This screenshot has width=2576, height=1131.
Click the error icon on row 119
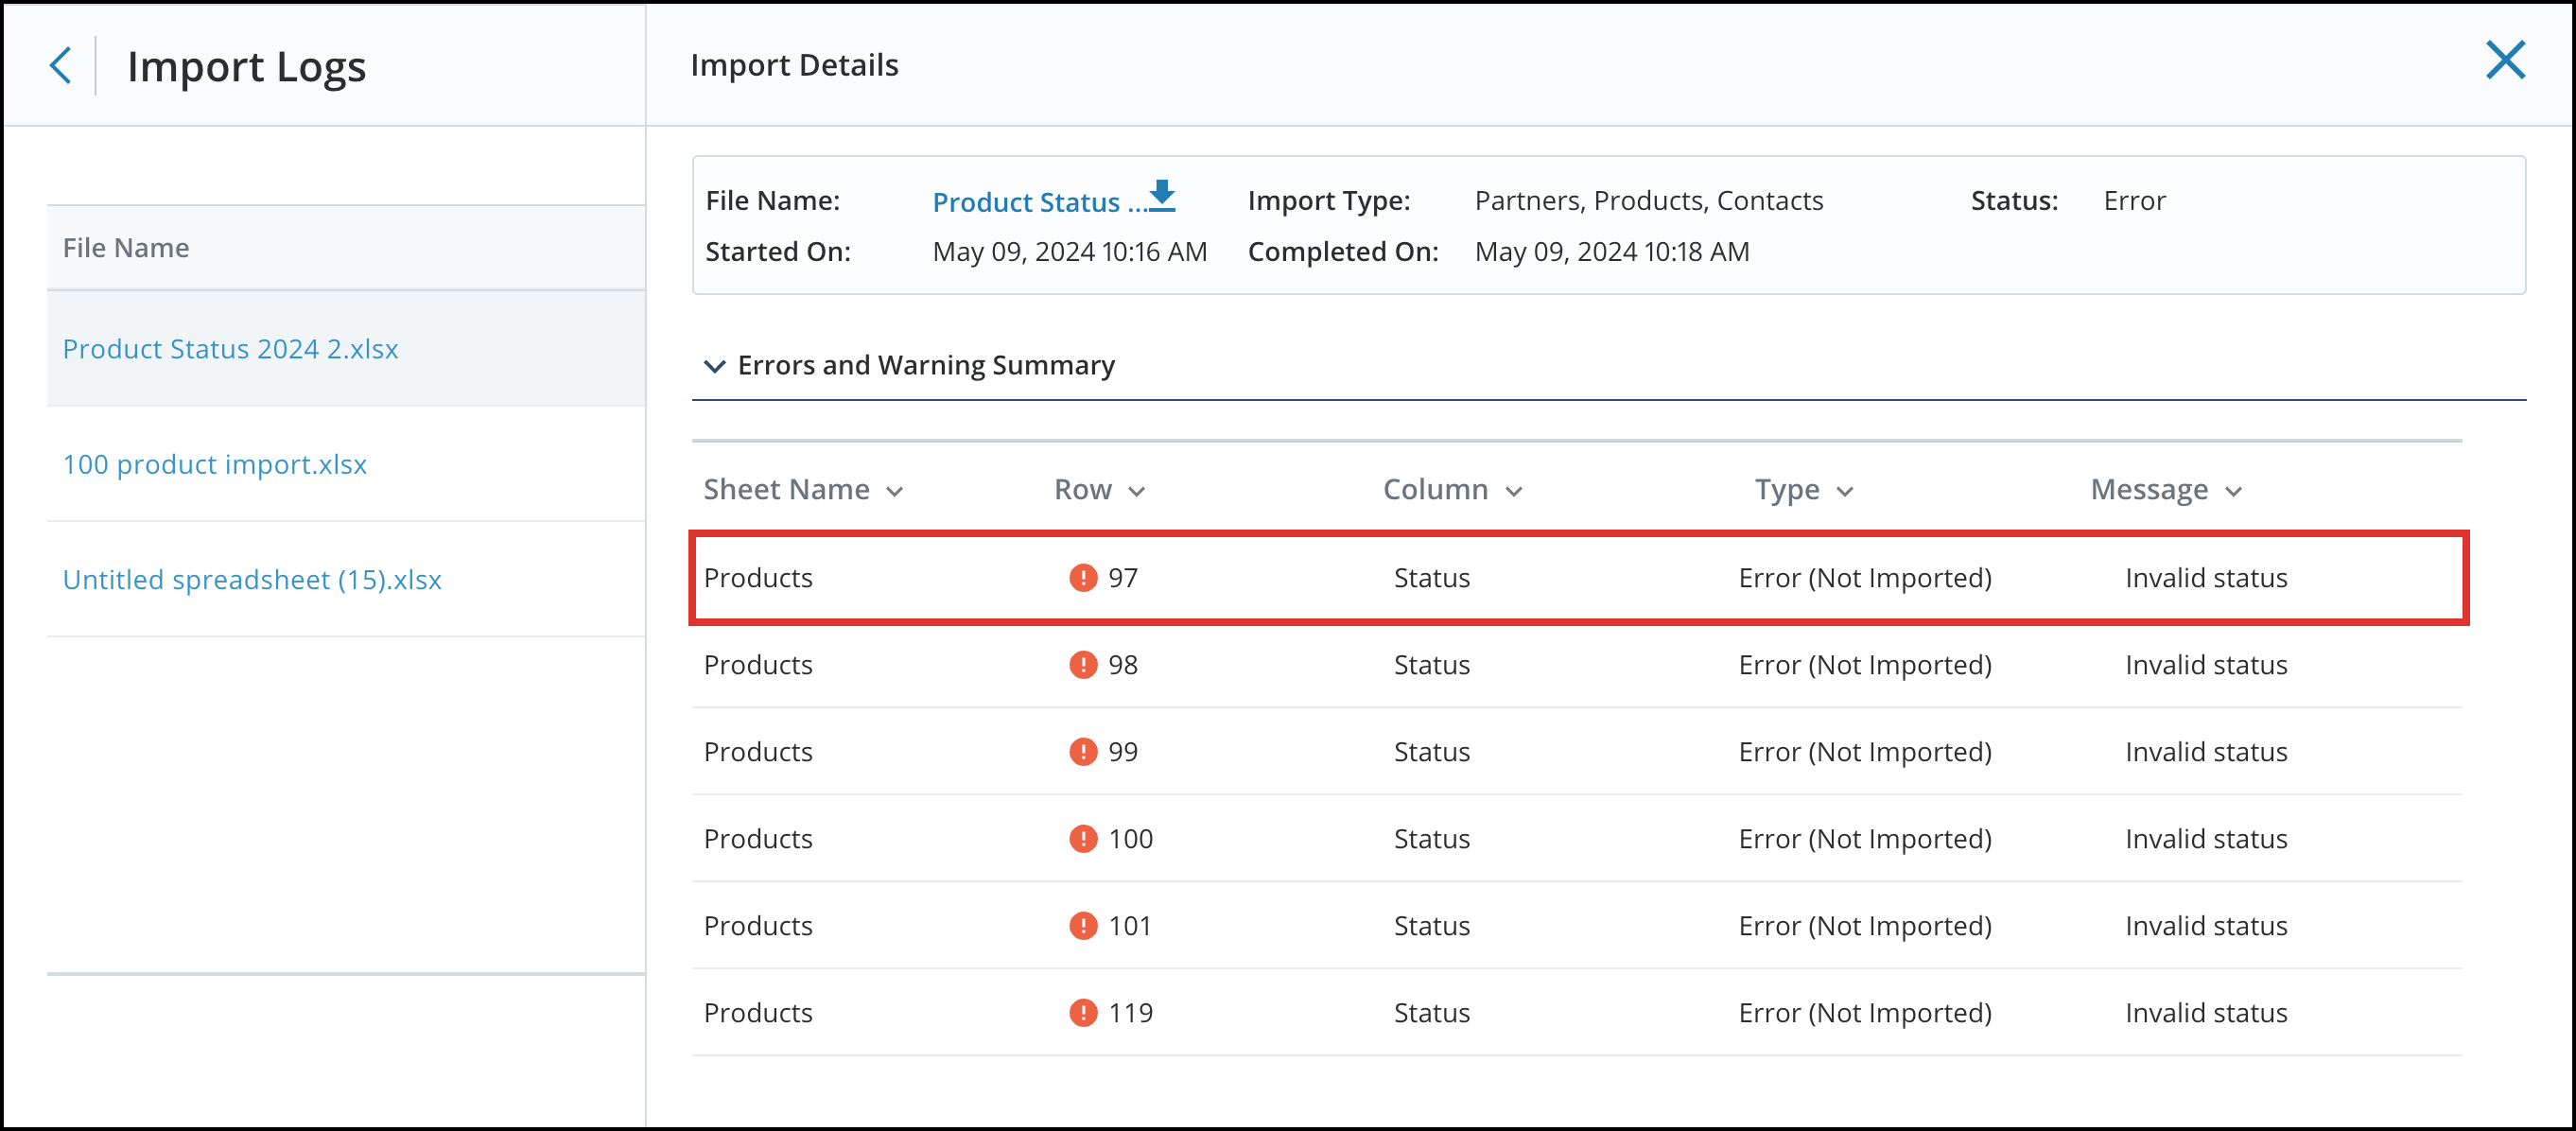point(1083,1012)
